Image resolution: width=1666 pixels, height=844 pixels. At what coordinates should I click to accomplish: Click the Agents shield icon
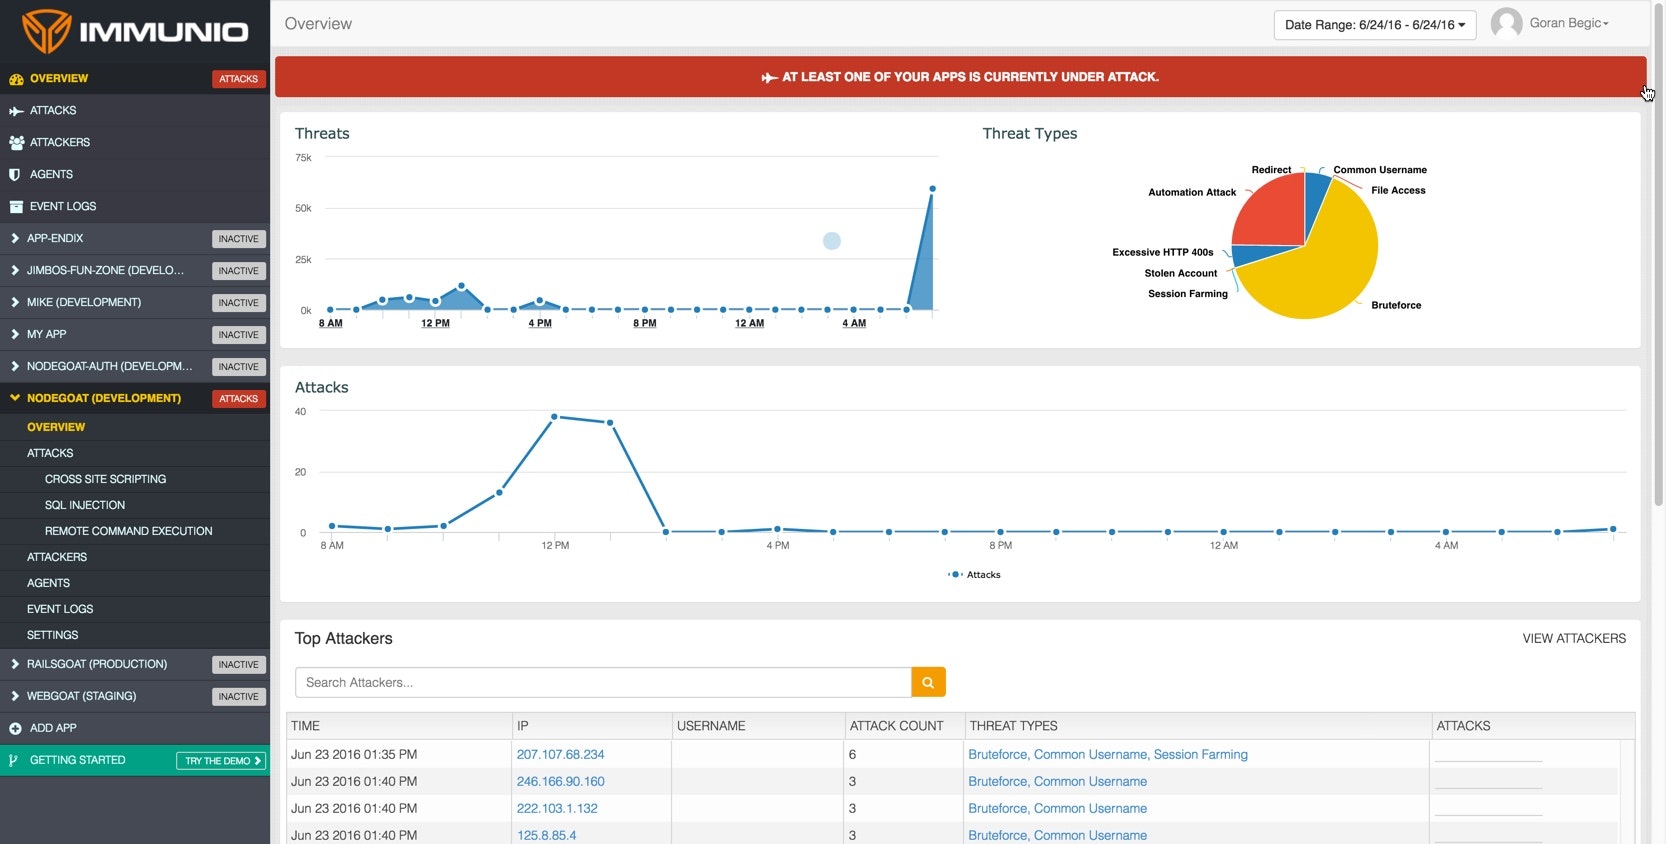[x=15, y=175]
